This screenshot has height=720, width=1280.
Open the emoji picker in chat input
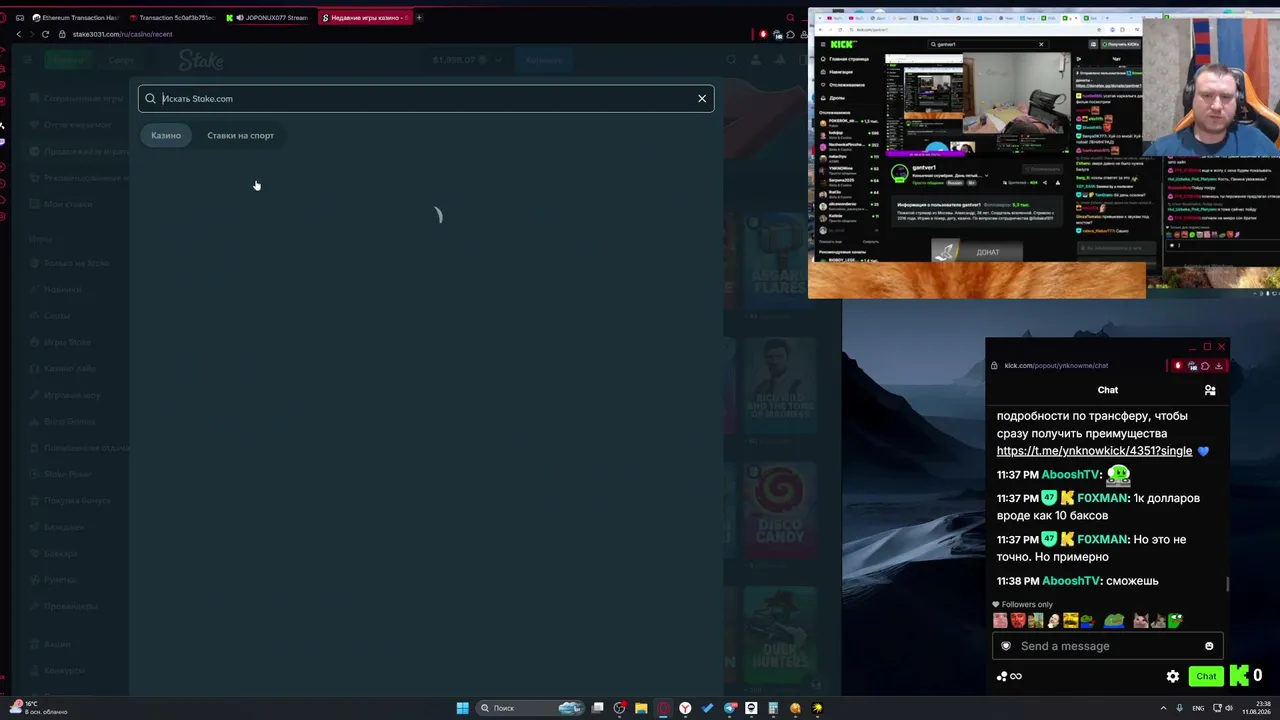click(1209, 646)
